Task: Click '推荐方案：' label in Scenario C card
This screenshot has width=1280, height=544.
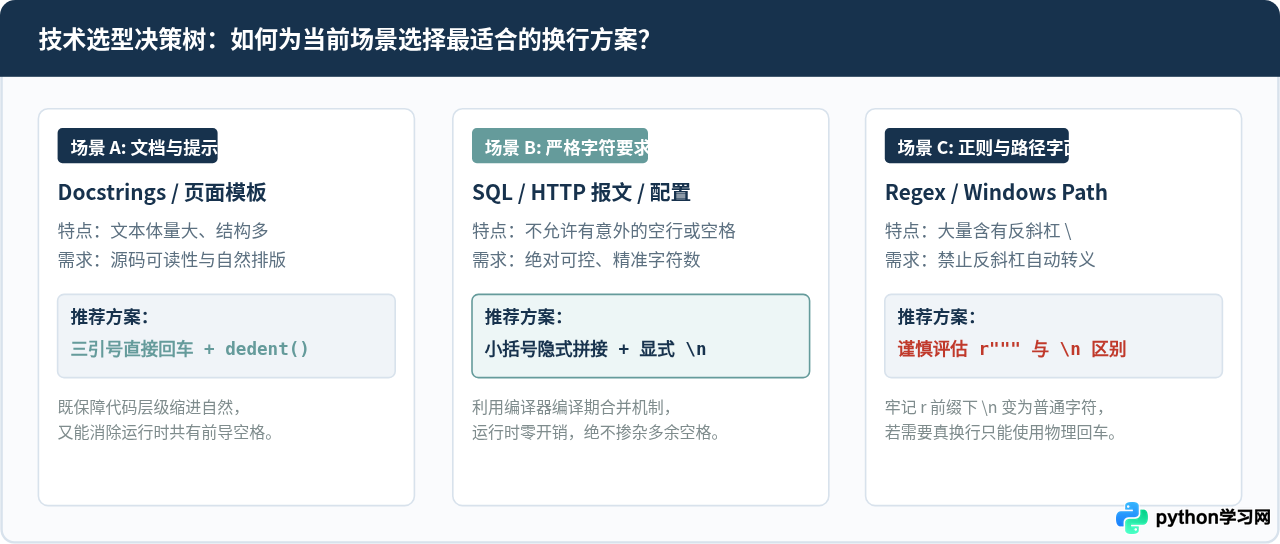Action: click(936, 317)
